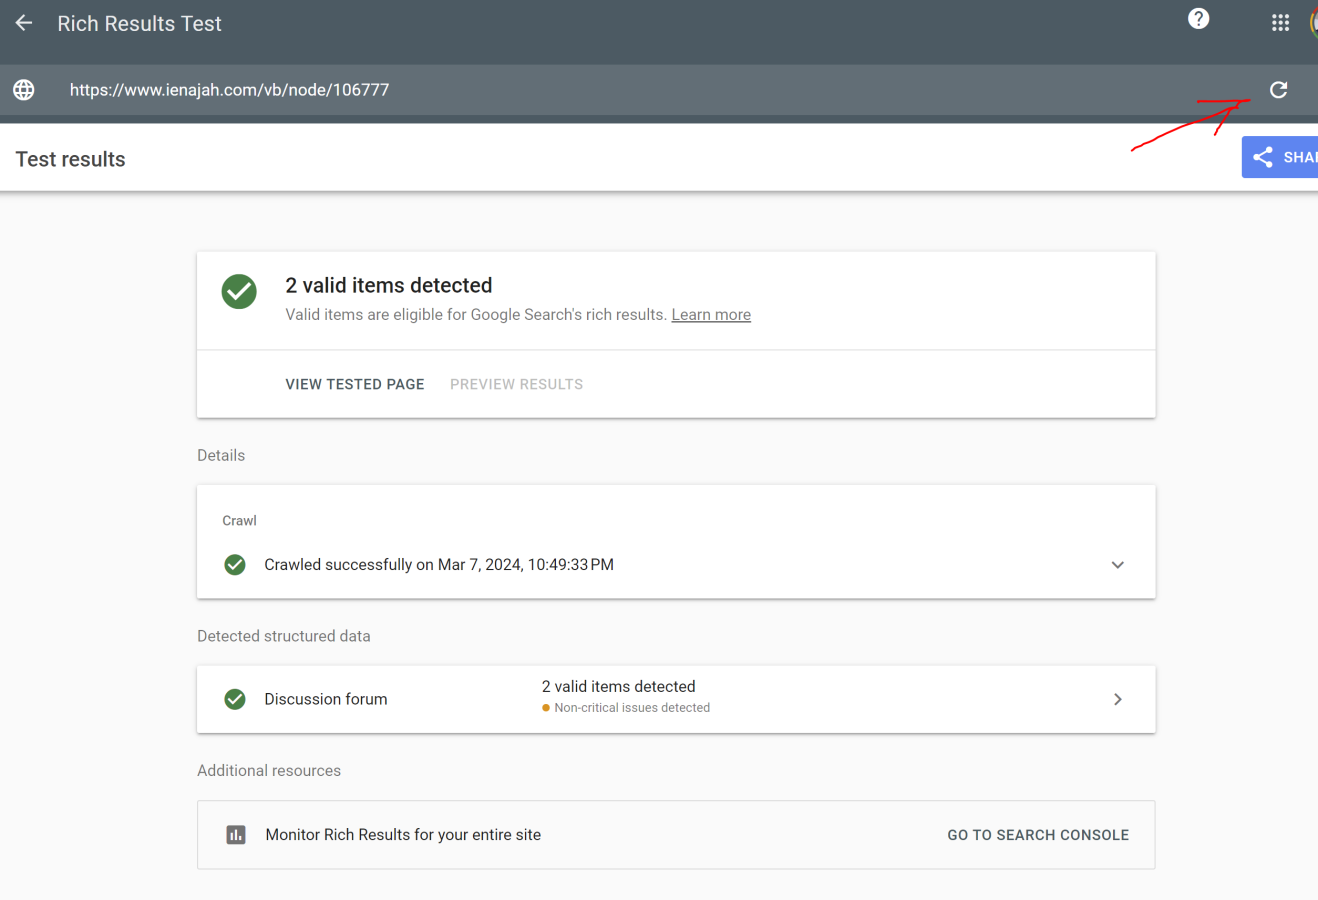Click the green checkmark beside 2 valid items detected
This screenshot has width=1318, height=900.
[239, 292]
